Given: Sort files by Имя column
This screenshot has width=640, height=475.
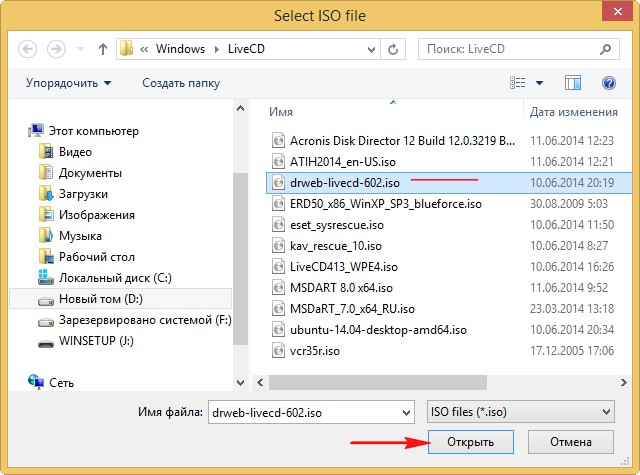Looking at the screenshot, I should point(281,112).
